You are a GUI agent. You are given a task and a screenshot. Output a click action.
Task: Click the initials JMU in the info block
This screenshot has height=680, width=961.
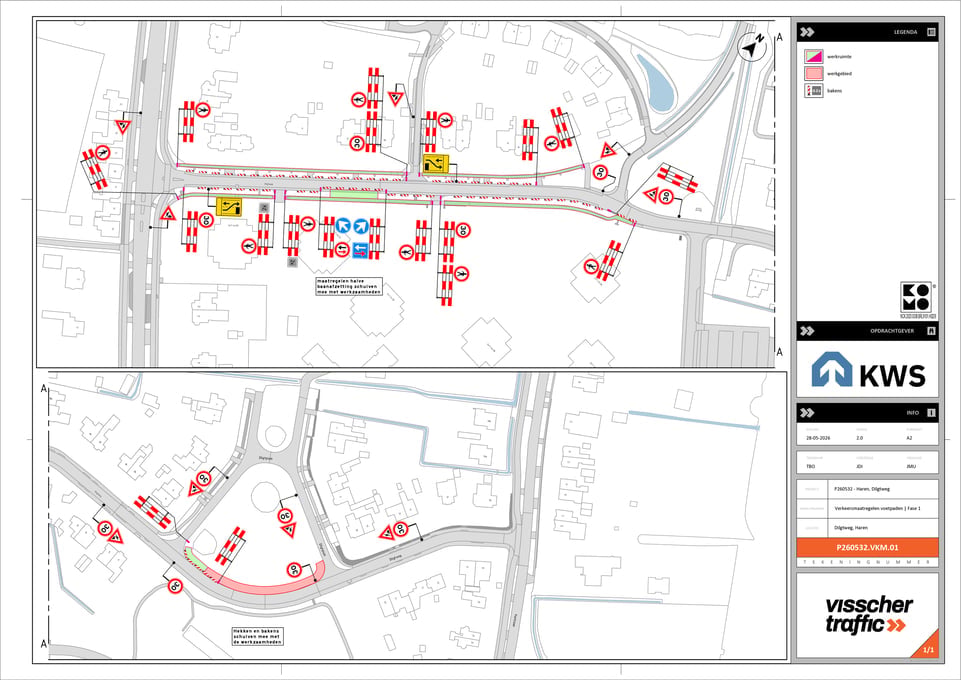pyautogui.click(x=910, y=466)
